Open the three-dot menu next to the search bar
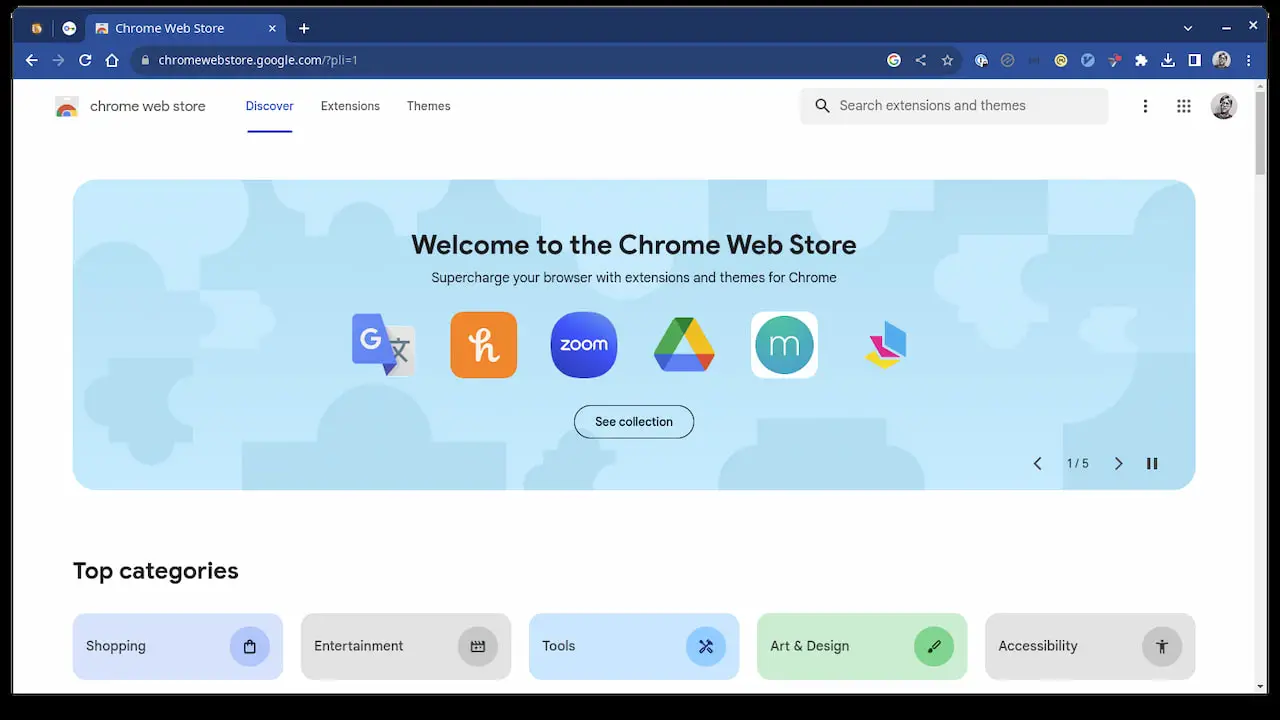Viewport: 1280px width, 720px height. tap(1145, 106)
